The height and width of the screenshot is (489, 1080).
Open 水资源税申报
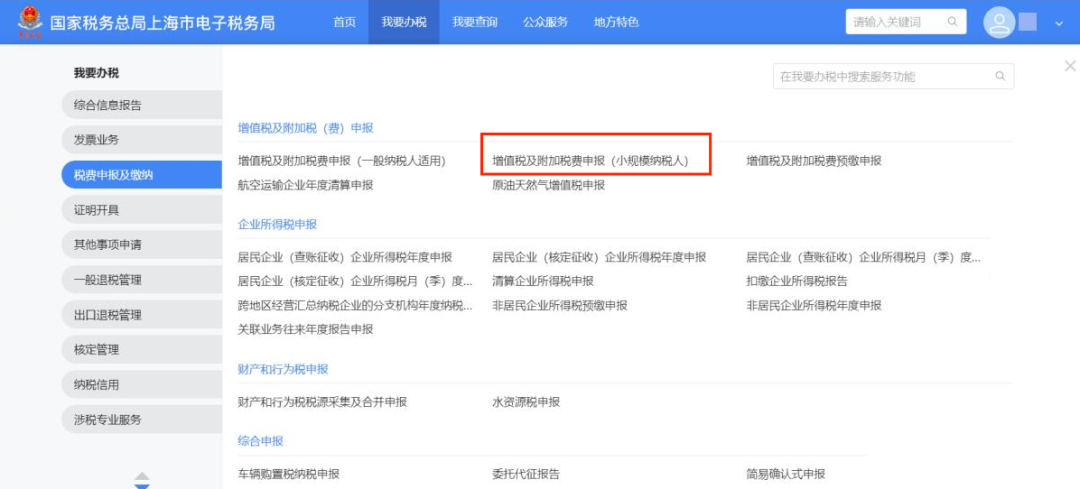[526, 402]
